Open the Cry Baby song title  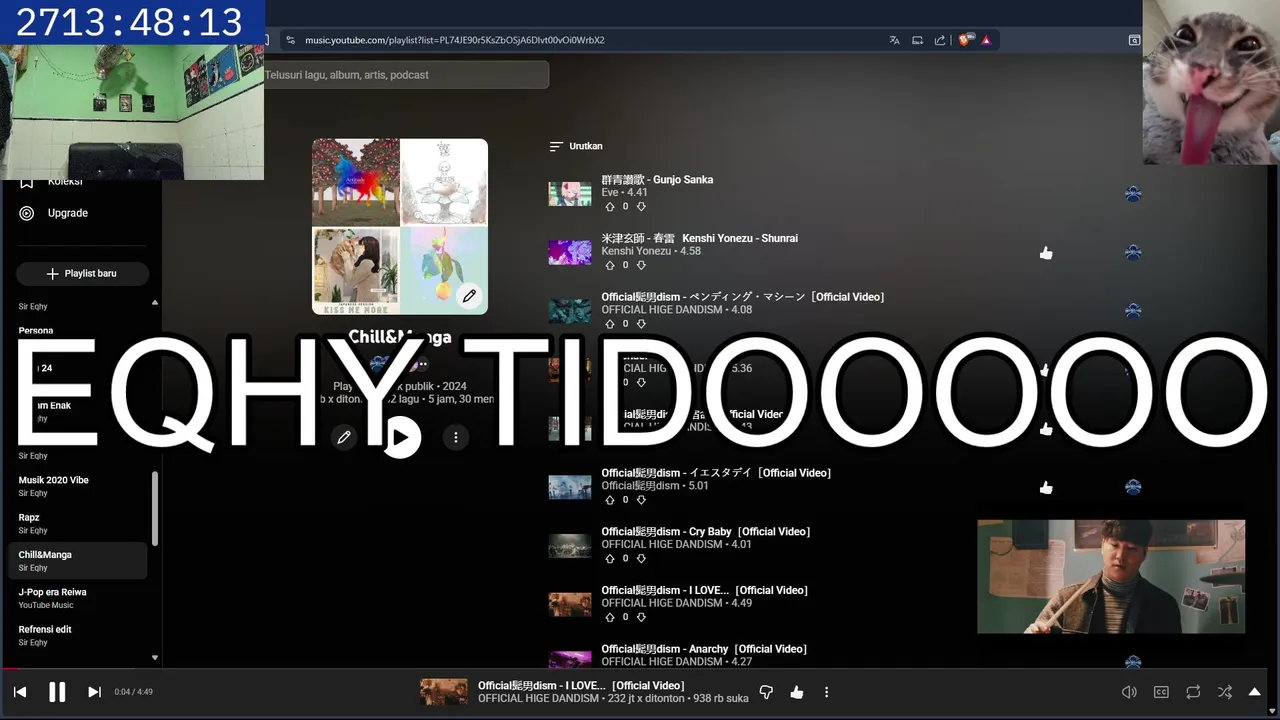pyautogui.click(x=705, y=532)
